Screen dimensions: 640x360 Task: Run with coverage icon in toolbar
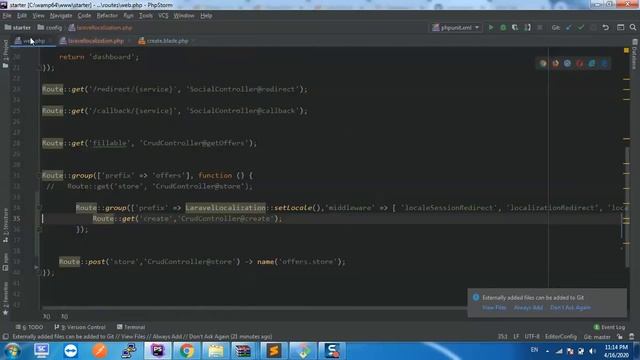515,27
